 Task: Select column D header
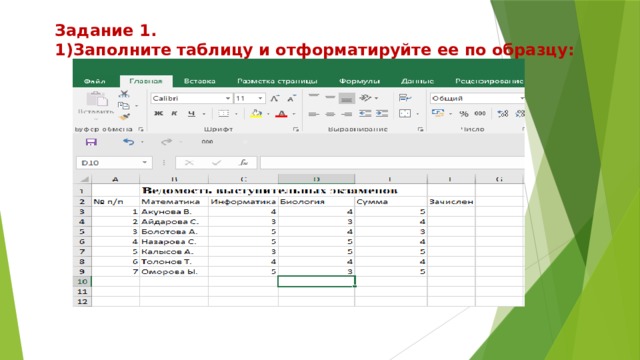click(316, 179)
